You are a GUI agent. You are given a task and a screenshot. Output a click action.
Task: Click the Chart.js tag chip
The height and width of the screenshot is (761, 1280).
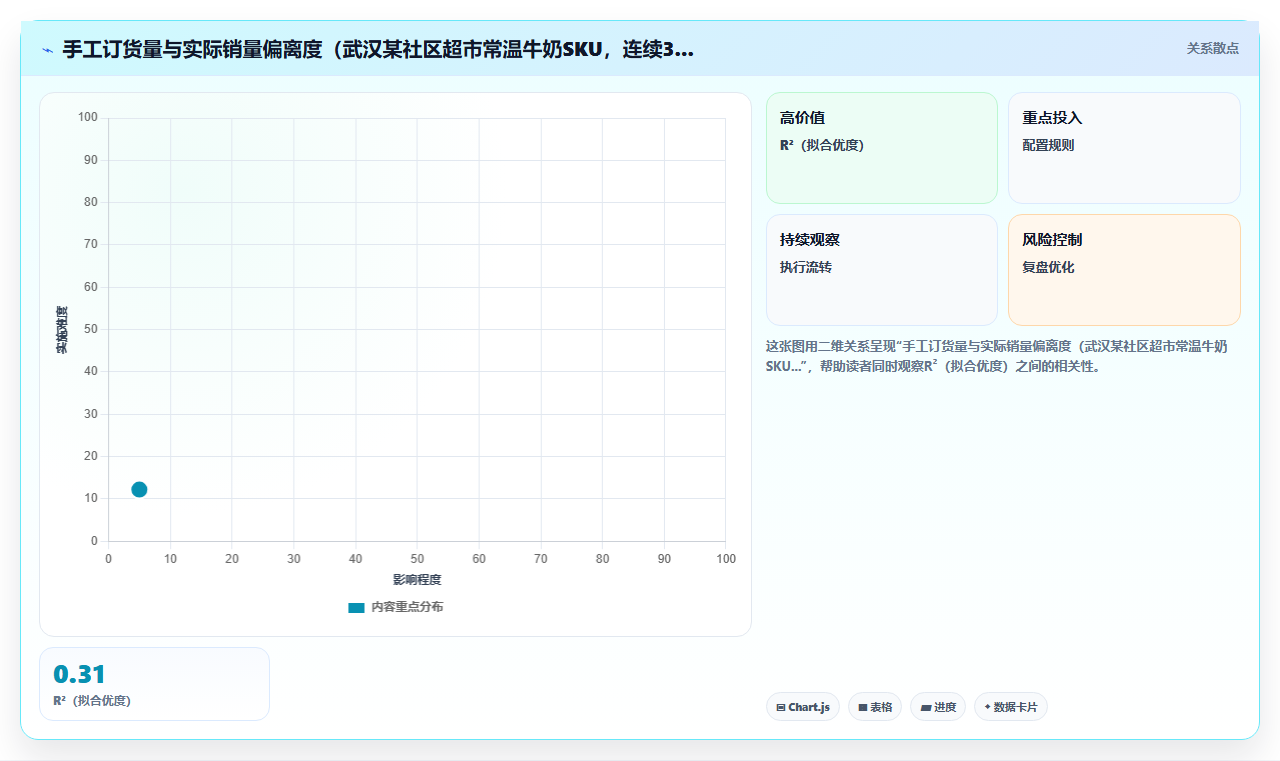(803, 707)
